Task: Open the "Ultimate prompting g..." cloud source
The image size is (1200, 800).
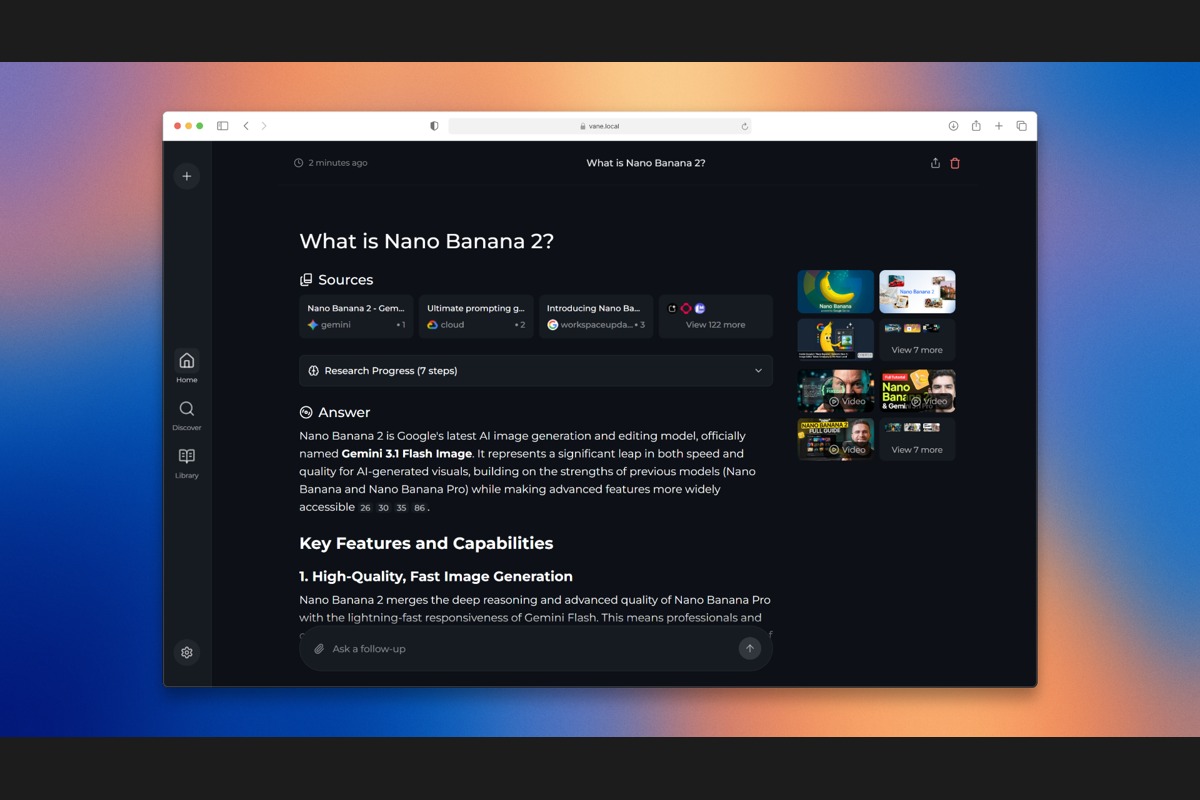Action: coord(476,316)
